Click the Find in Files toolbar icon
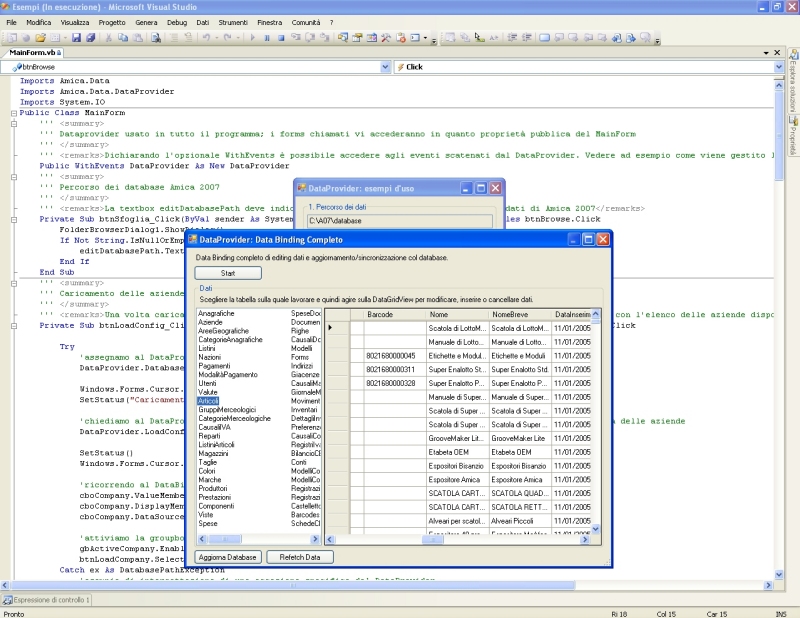This screenshot has width=800, height=618. click(x=156, y=38)
